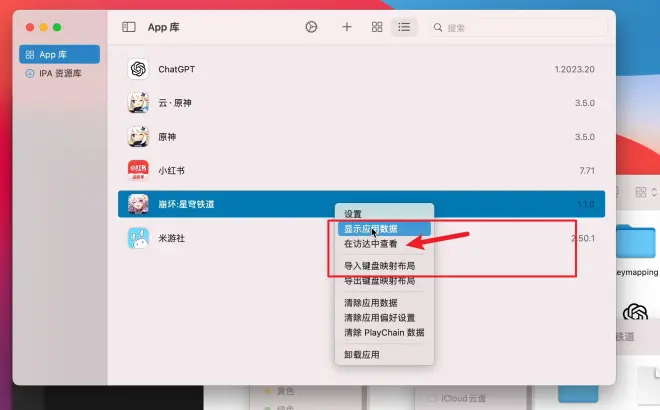Select 清除应用数据 in context menu

pyautogui.click(x=370, y=303)
